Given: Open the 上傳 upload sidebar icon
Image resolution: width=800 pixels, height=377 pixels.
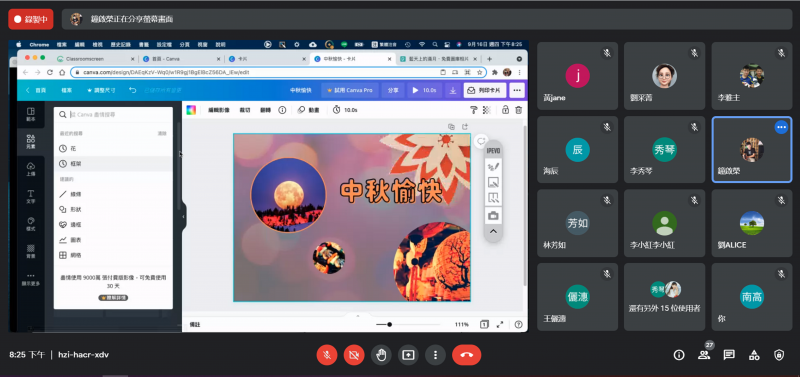Looking at the screenshot, I should 31,169.
